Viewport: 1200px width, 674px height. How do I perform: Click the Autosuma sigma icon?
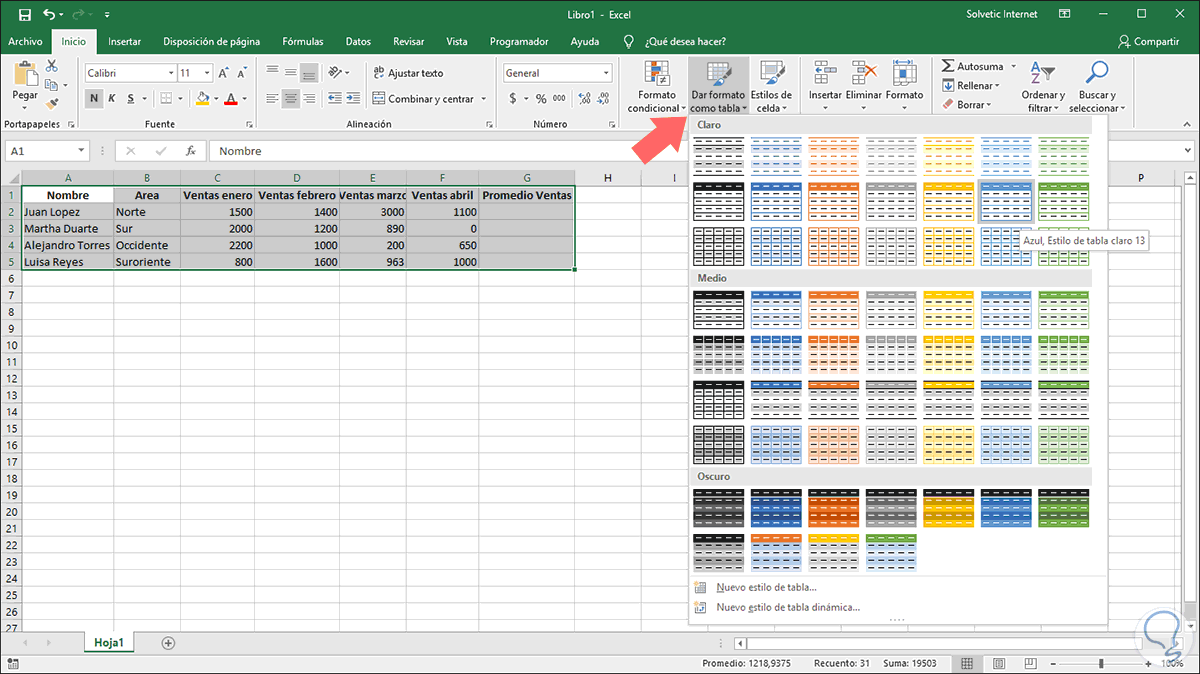click(x=948, y=67)
